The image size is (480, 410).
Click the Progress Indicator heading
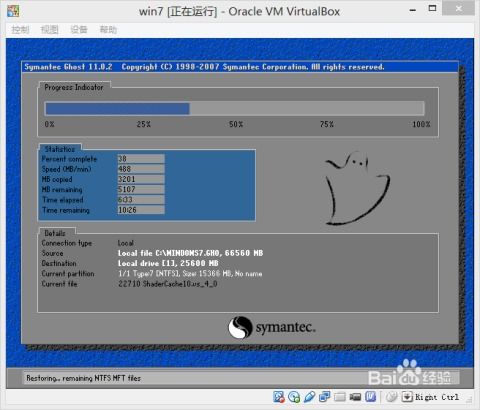[x=74, y=87]
